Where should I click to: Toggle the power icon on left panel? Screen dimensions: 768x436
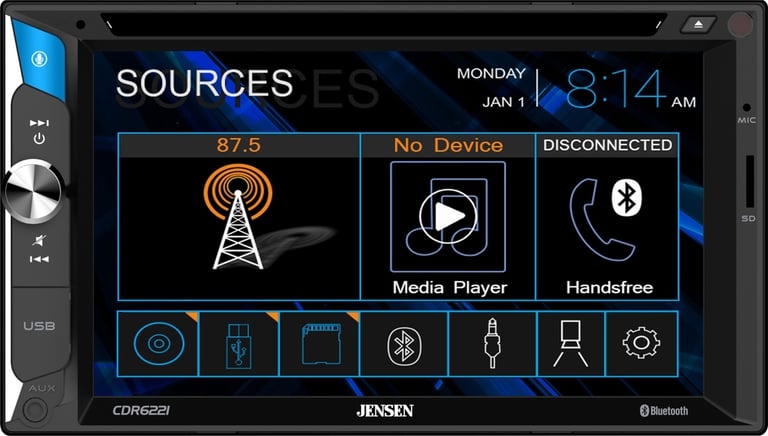(x=39, y=139)
